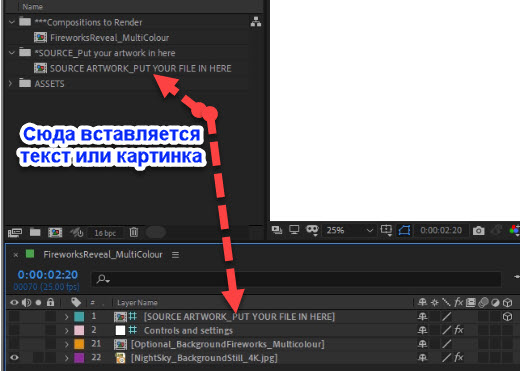Create a new folder in the Project panel
The height and width of the screenshot is (371, 520).
pyautogui.click(x=35, y=232)
